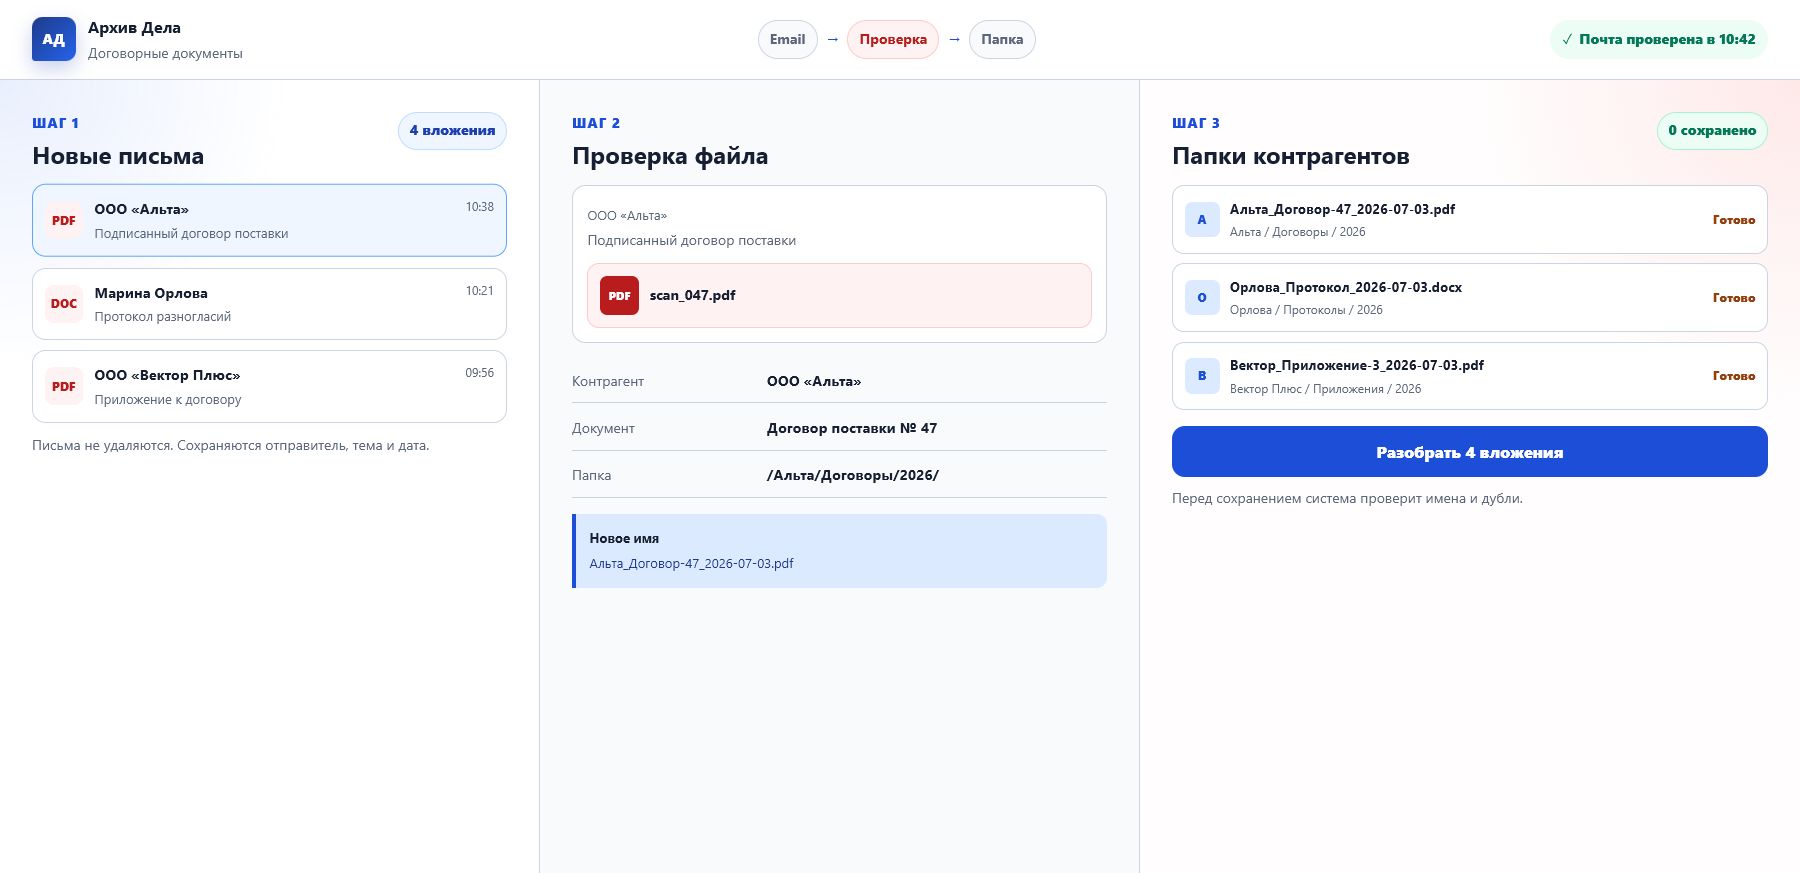
Task: Click 'Папки контрагентов' heading
Action: (x=1291, y=157)
